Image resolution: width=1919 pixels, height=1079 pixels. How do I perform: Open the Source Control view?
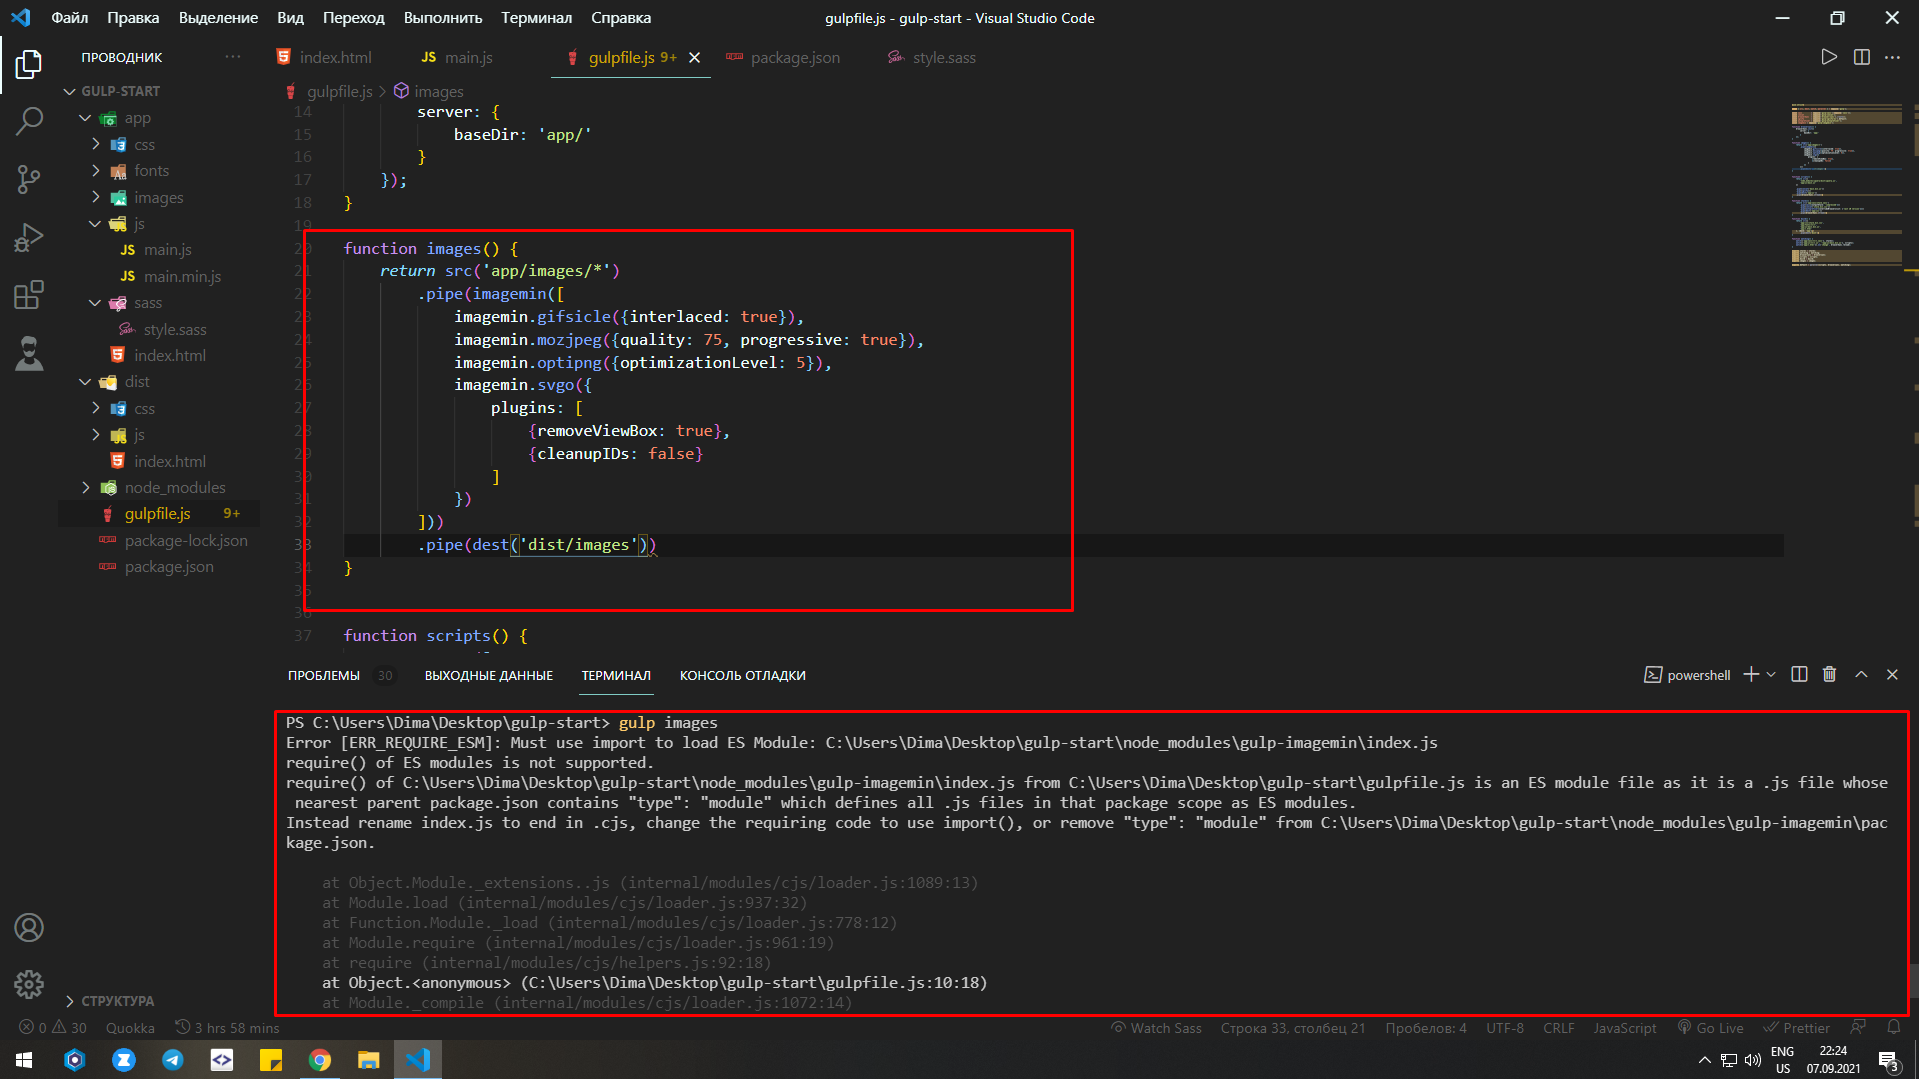point(29,179)
